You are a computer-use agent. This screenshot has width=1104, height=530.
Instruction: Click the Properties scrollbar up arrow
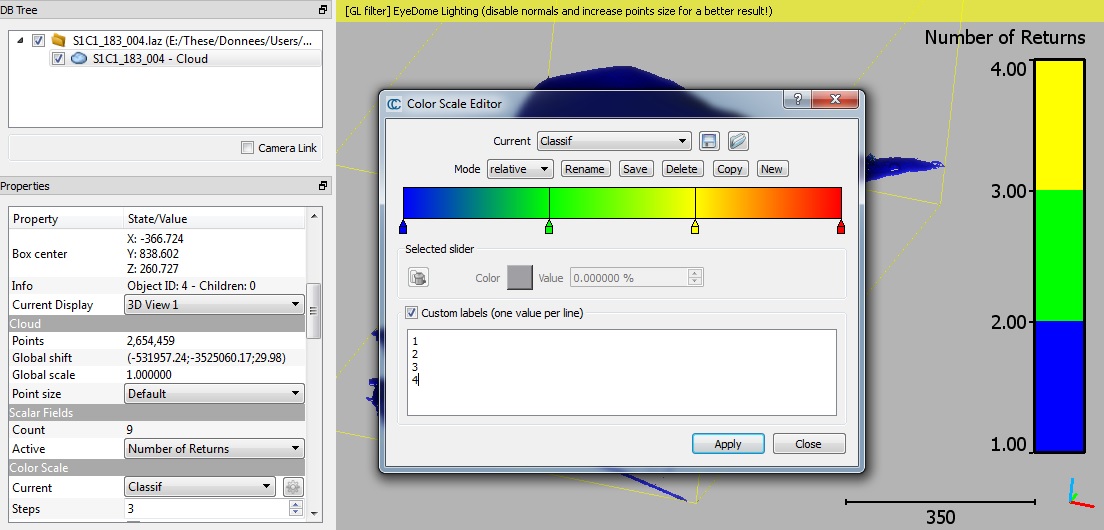[x=314, y=215]
